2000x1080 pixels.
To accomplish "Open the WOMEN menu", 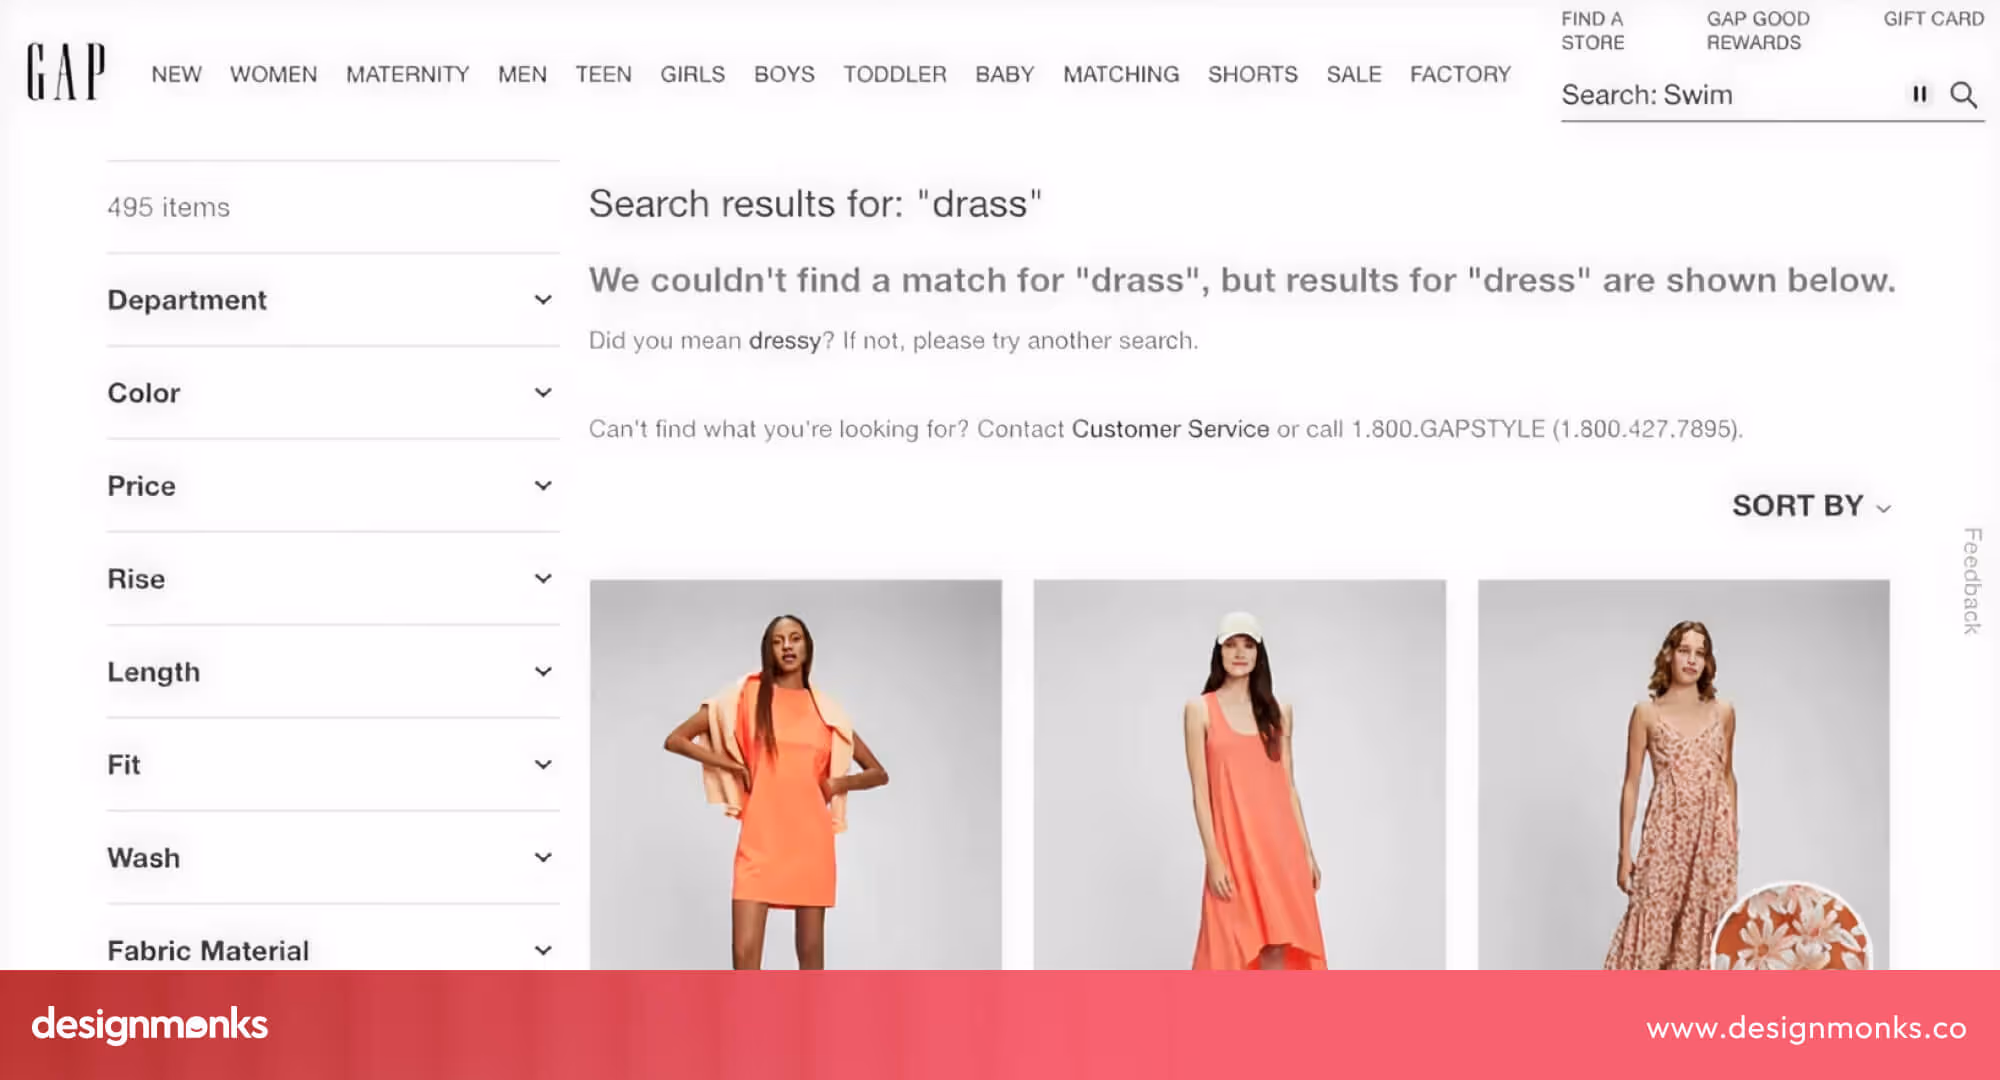I will tap(273, 75).
